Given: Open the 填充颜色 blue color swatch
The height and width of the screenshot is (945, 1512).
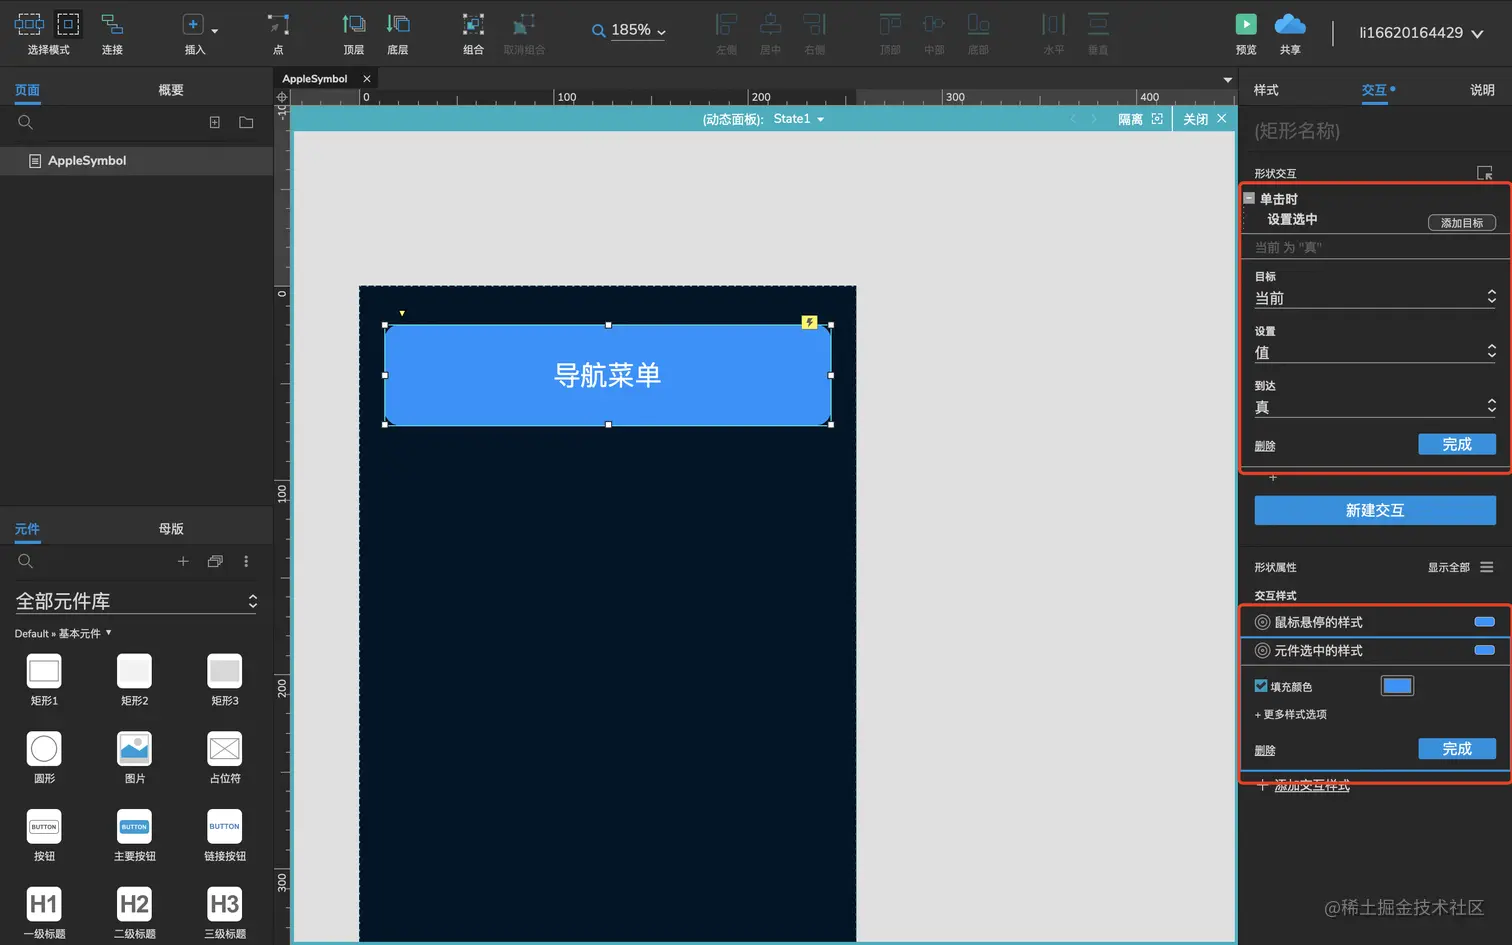Looking at the screenshot, I should pos(1397,686).
